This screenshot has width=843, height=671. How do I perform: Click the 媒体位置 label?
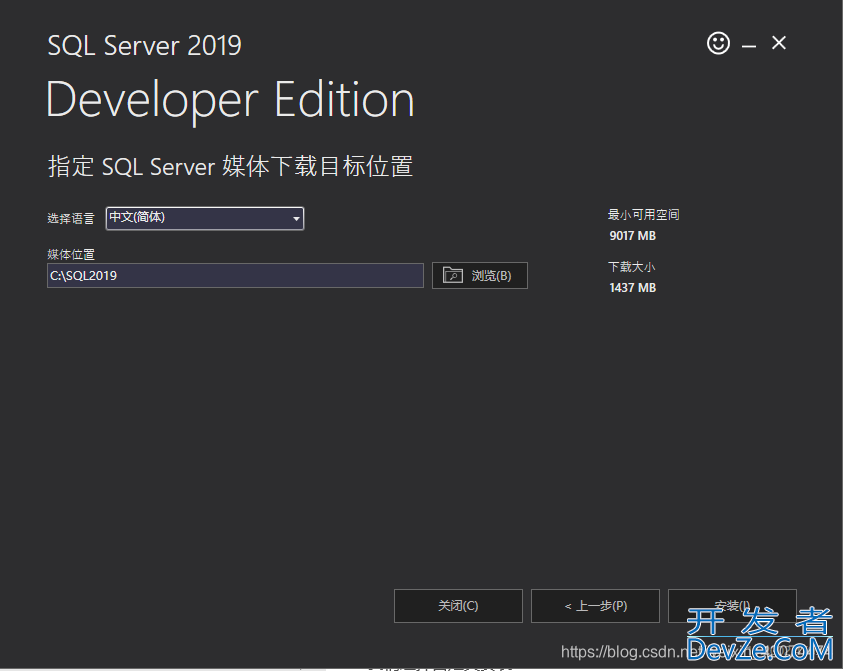pos(71,254)
